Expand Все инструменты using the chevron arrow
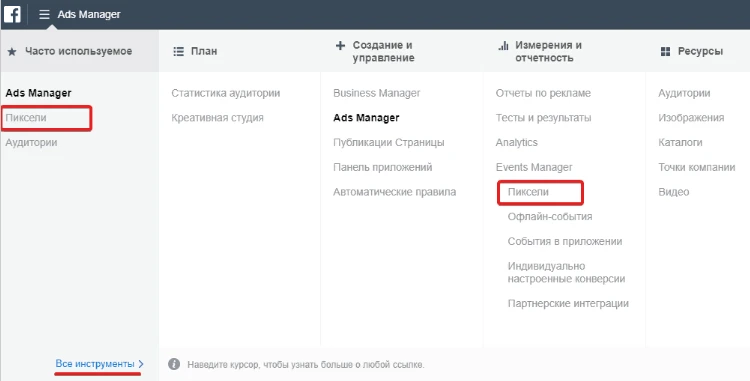This screenshot has height=381, width=750. pyautogui.click(x=141, y=364)
